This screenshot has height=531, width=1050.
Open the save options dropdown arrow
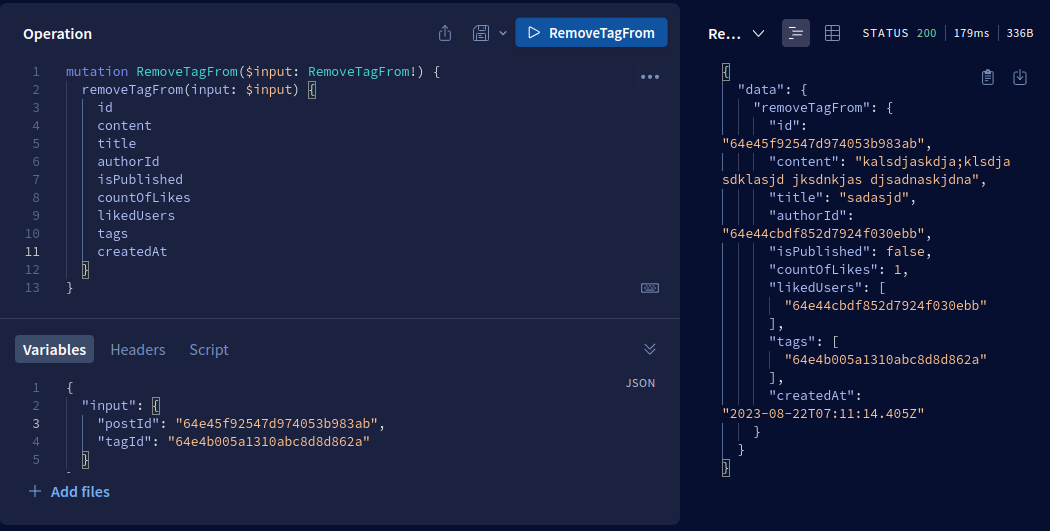point(503,33)
